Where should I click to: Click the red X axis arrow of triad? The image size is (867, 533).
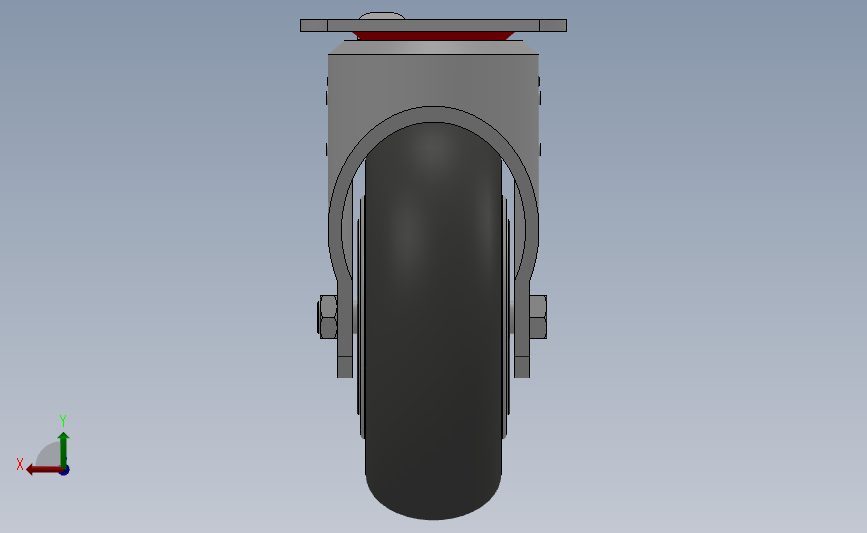(x=44, y=470)
